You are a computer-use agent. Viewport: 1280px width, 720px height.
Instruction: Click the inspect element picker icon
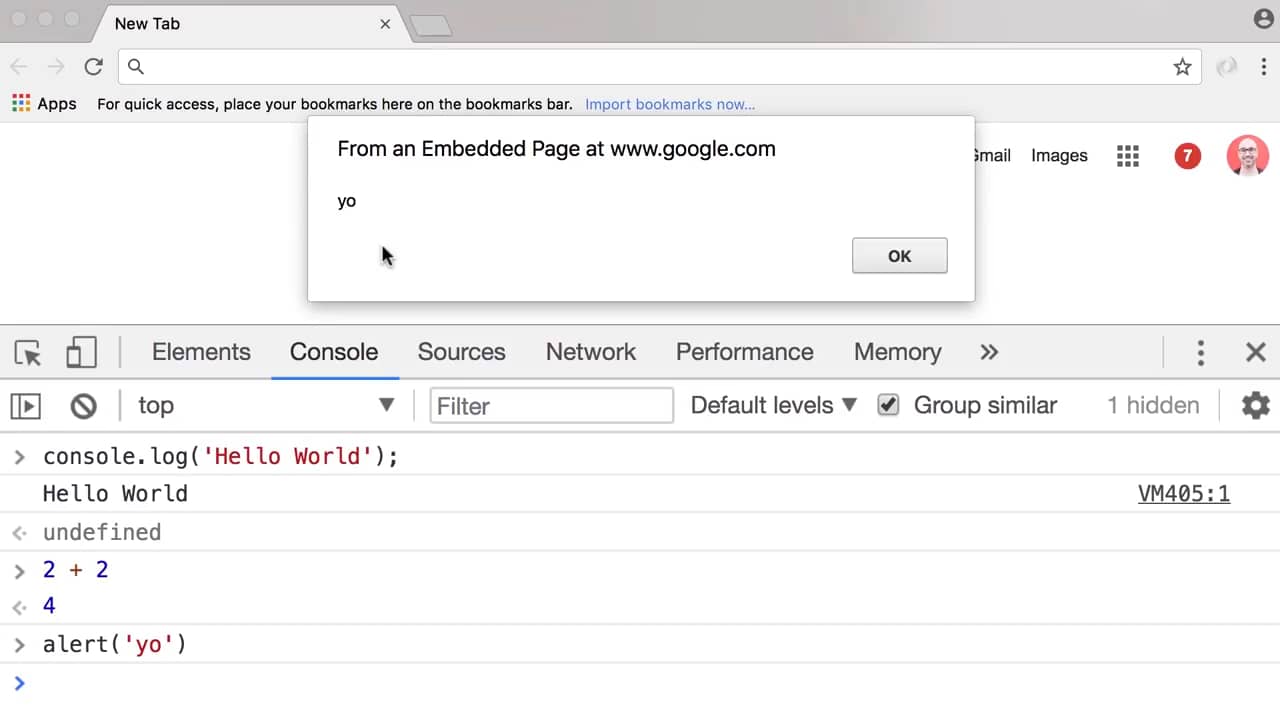(x=28, y=353)
